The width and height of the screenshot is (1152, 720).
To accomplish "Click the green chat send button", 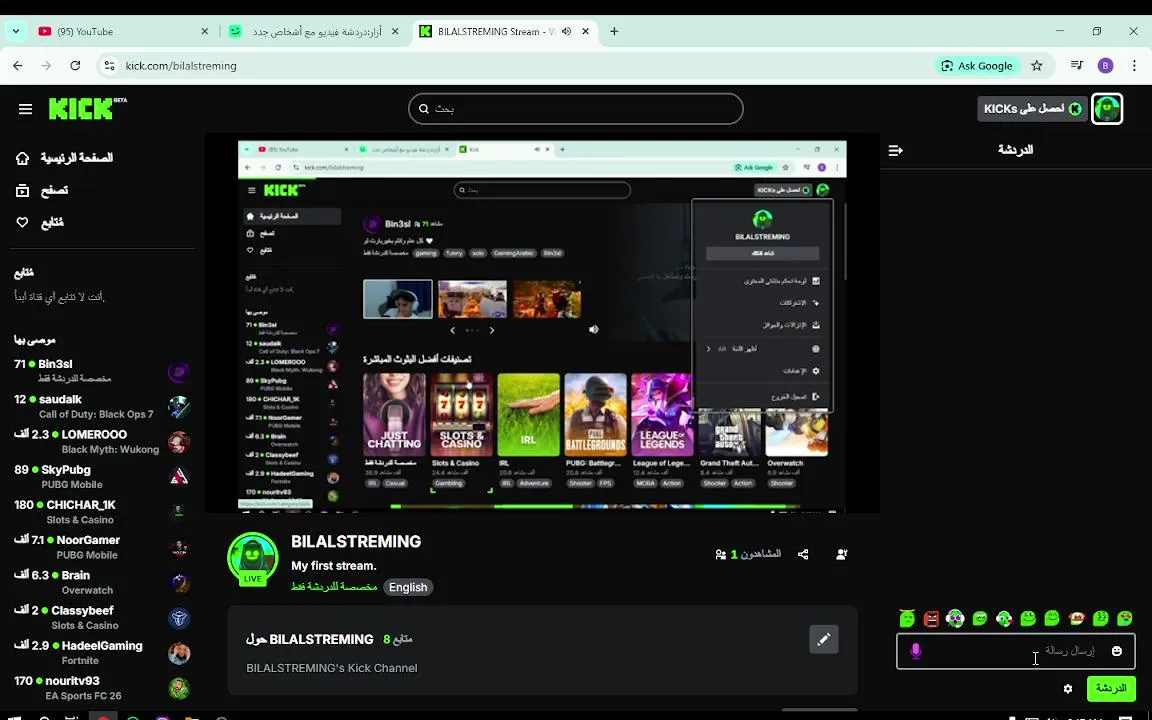I will coord(1111,688).
